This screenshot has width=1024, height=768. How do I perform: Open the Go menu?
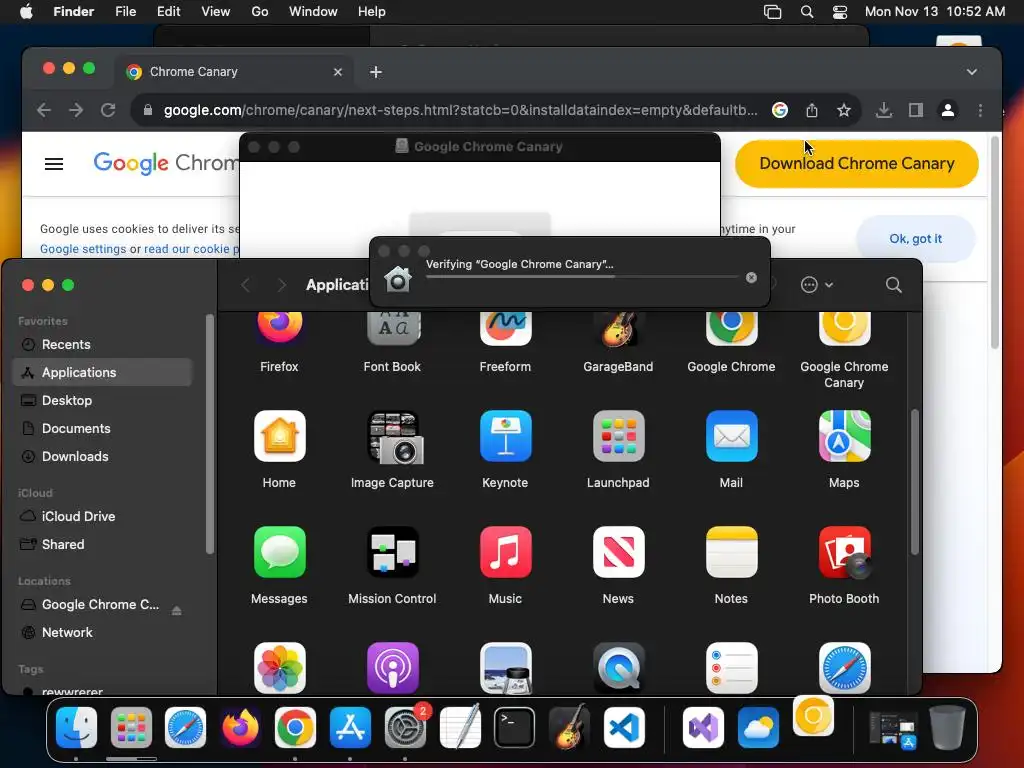pyautogui.click(x=260, y=12)
